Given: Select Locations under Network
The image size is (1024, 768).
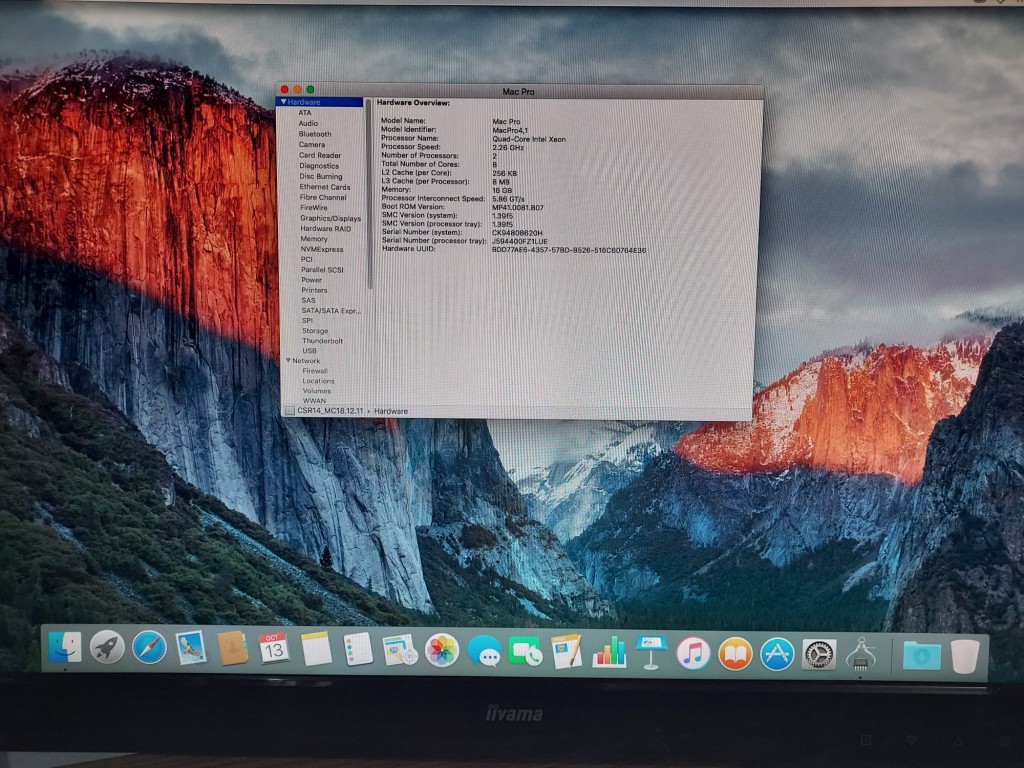Looking at the screenshot, I should (319, 381).
